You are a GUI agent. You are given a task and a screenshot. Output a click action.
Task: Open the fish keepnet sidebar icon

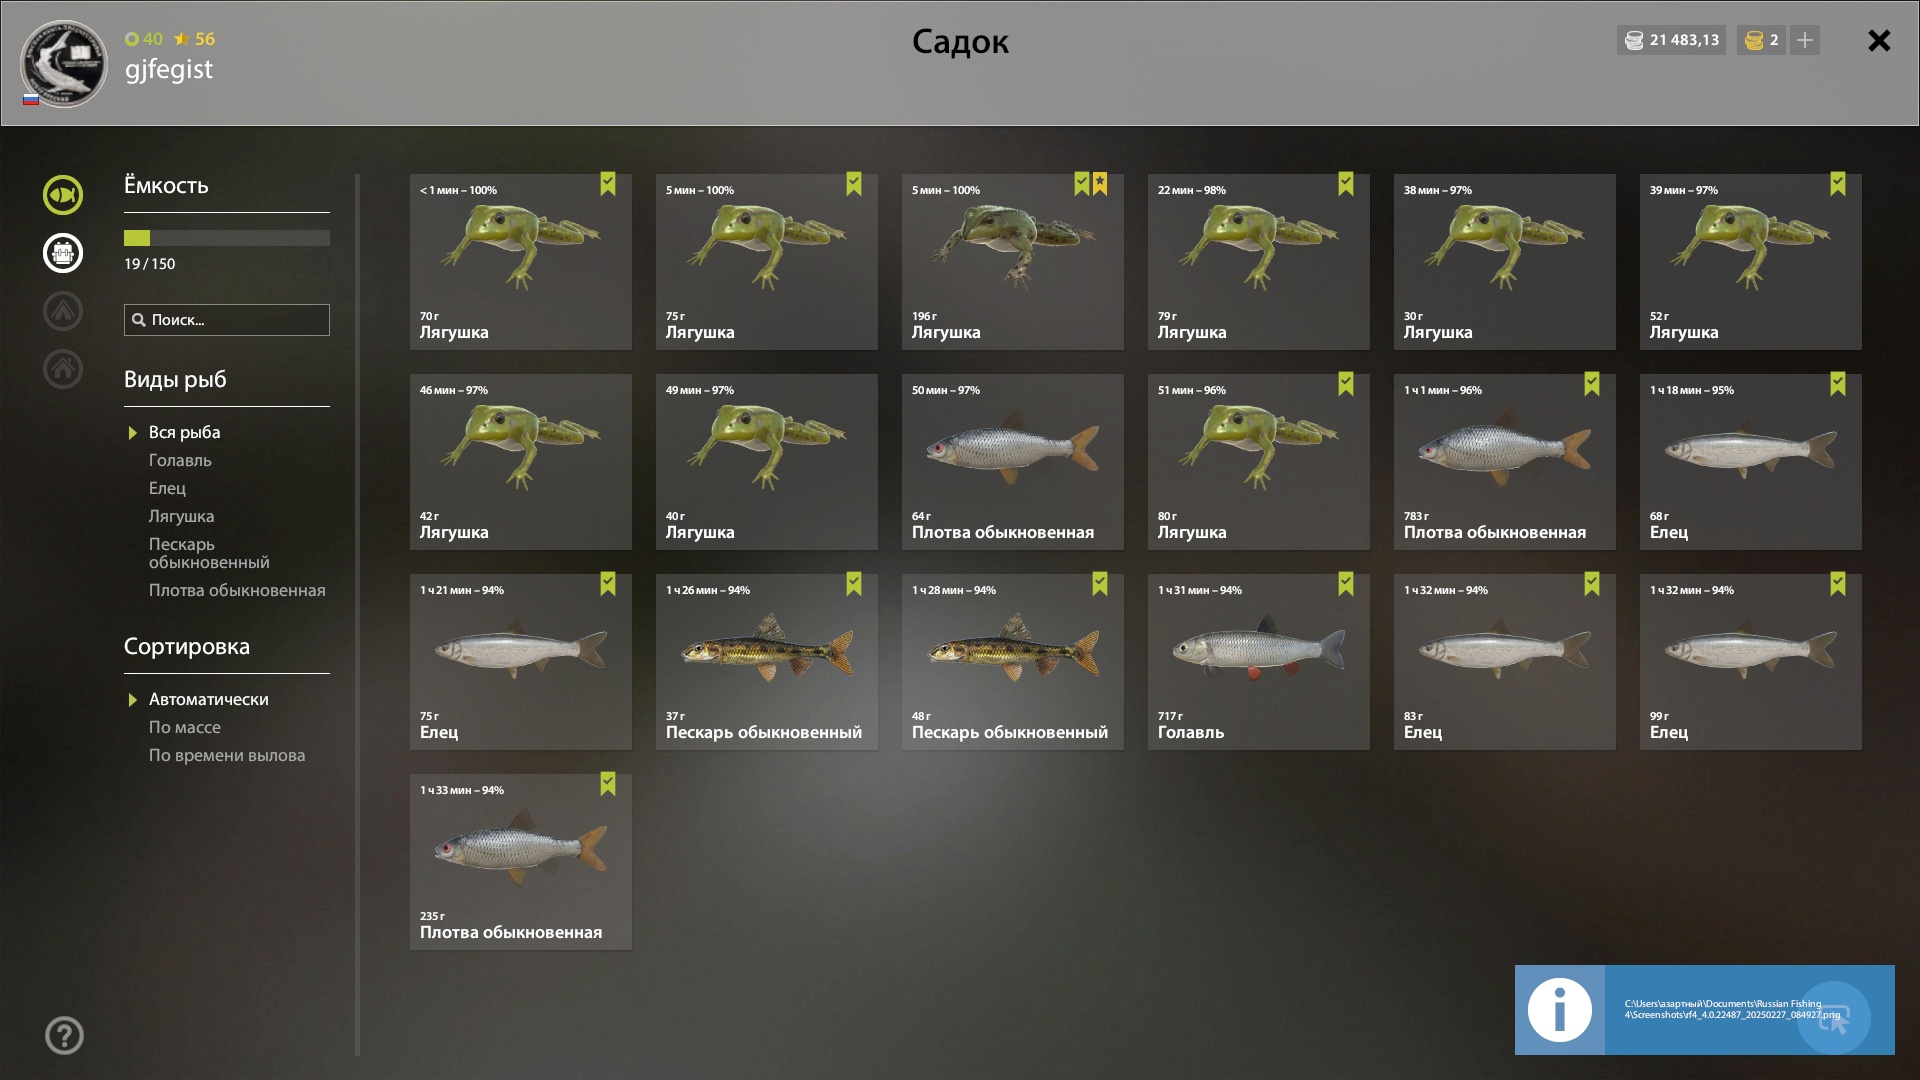(x=62, y=195)
